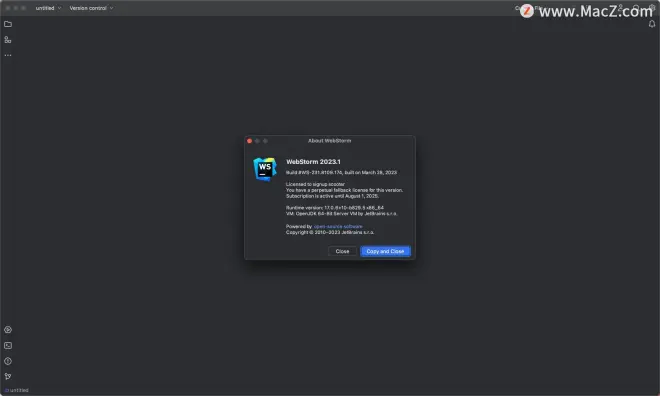The width and height of the screenshot is (660, 396).
Task: Show more tool windows via ellipsis icon
Action: [x=8, y=55]
